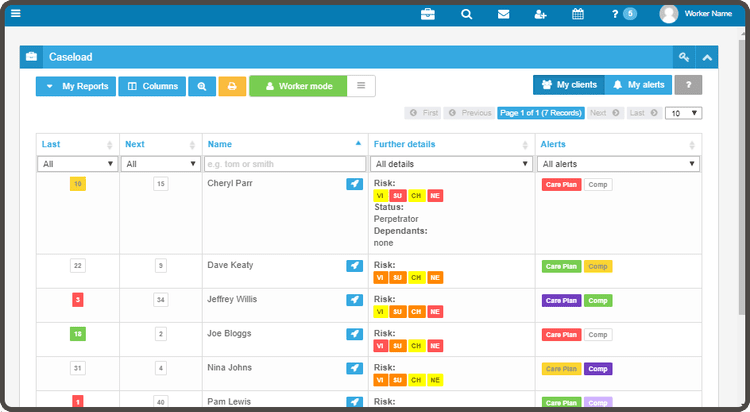The width and height of the screenshot is (750, 412).
Task: Click the Worker Name avatar
Action: pyautogui.click(x=669, y=14)
